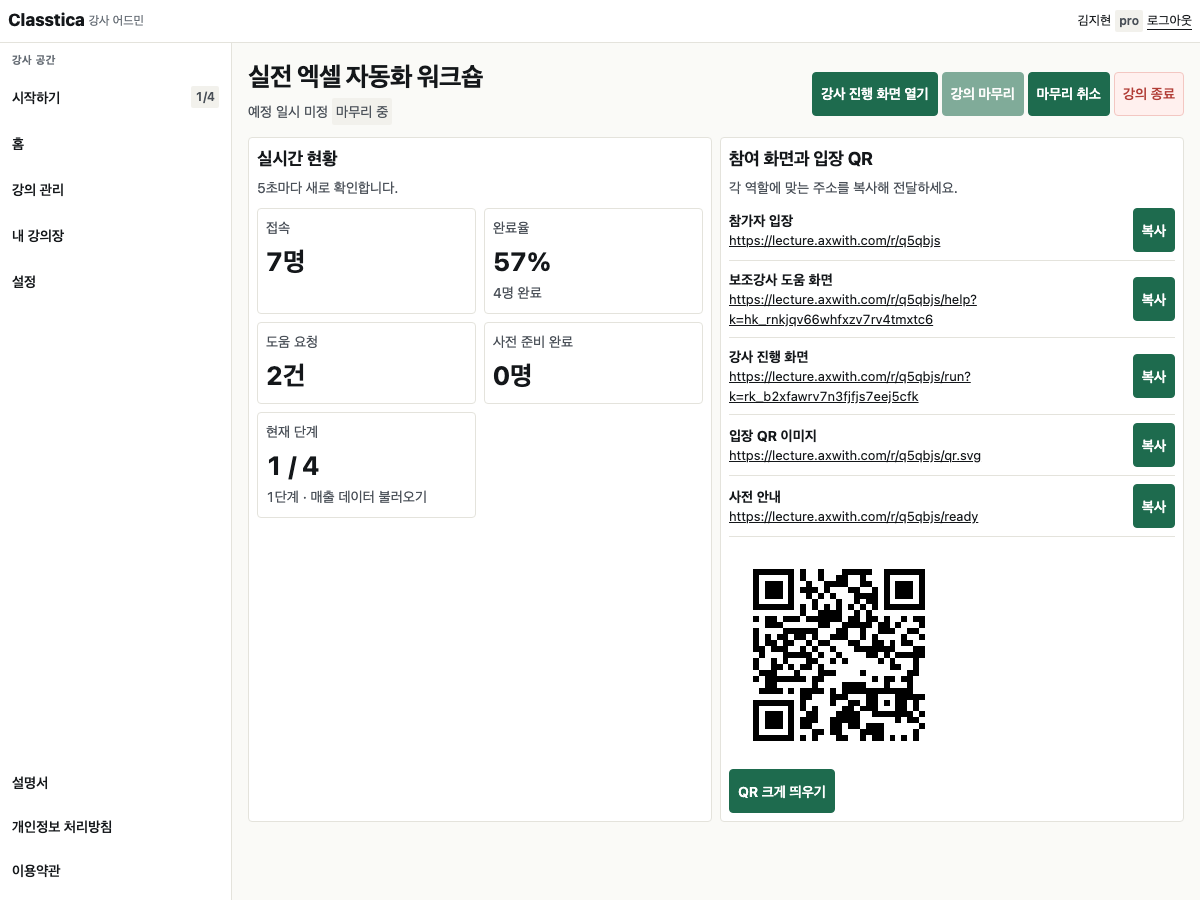The image size is (1200, 900).
Task: Open the 참가자 입장 URL link
Action: (834, 240)
